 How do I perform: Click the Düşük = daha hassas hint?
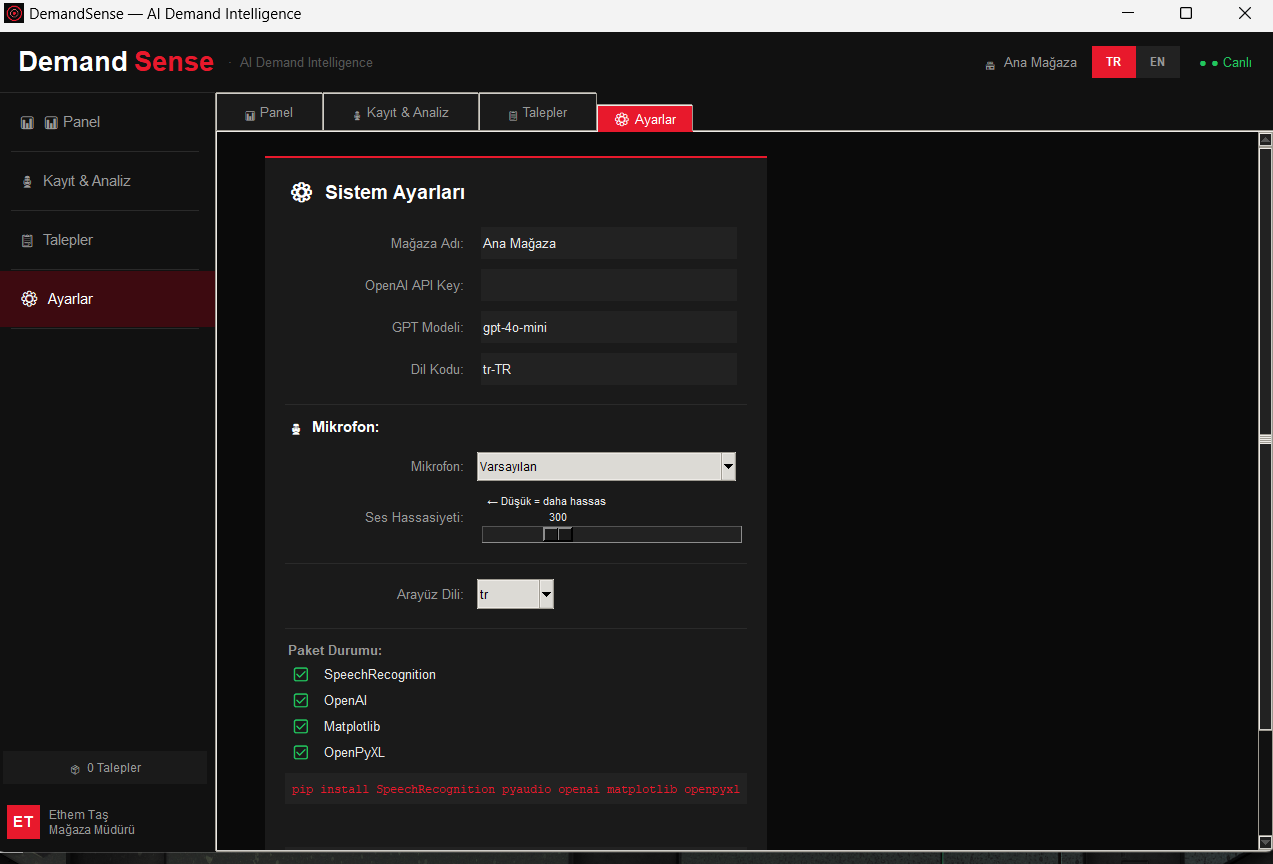coord(546,501)
